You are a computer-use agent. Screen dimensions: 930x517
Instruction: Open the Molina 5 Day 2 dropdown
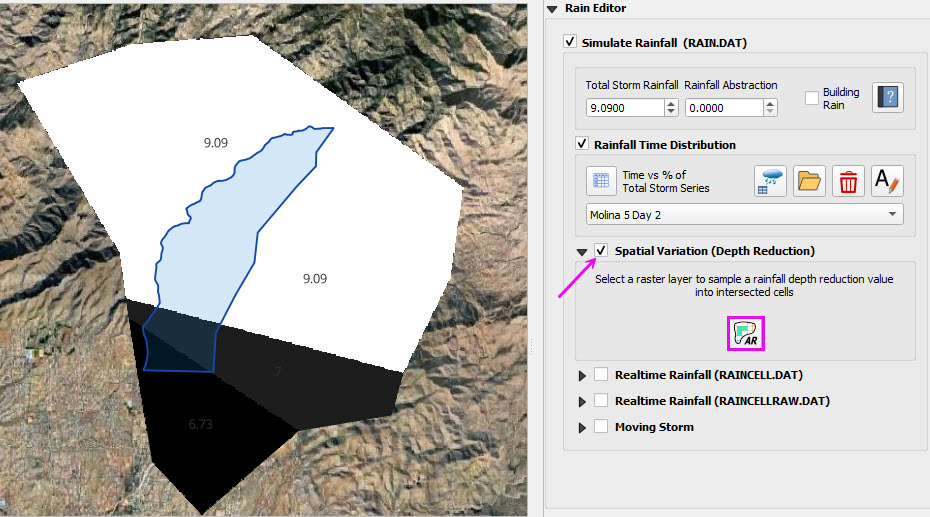(744, 214)
